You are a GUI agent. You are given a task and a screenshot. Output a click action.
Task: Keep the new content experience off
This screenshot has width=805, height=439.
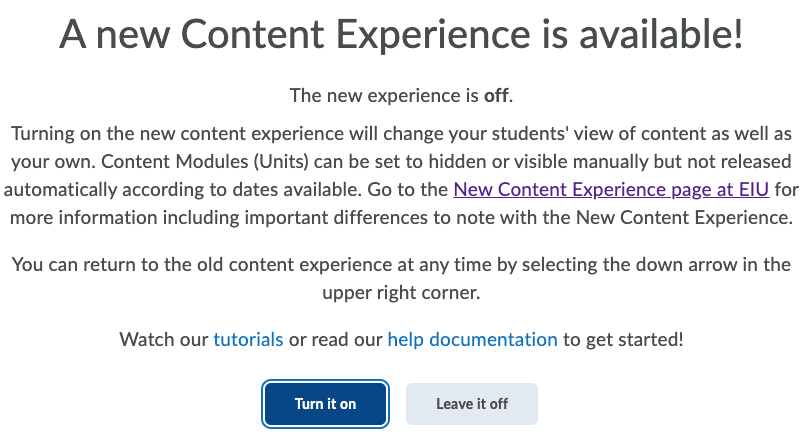click(472, 404)
